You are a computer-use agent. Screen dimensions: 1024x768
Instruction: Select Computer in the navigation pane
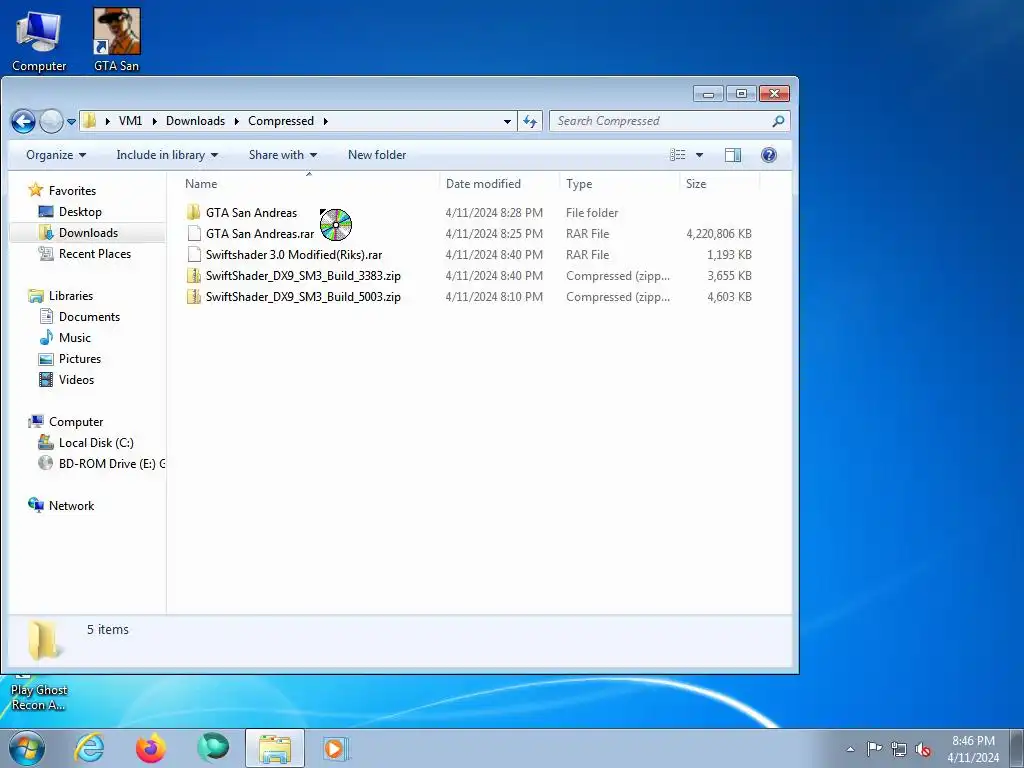76,422
